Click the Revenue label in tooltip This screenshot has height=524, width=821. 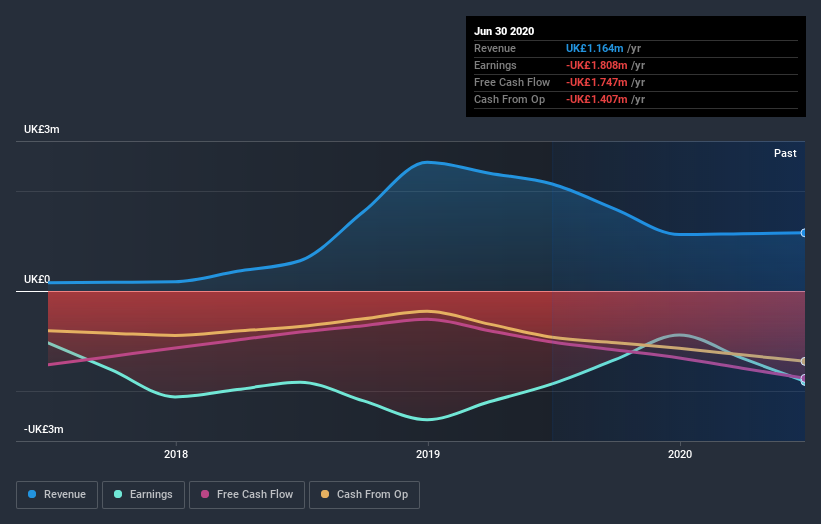pyautogui.click(x=495, y=48)
